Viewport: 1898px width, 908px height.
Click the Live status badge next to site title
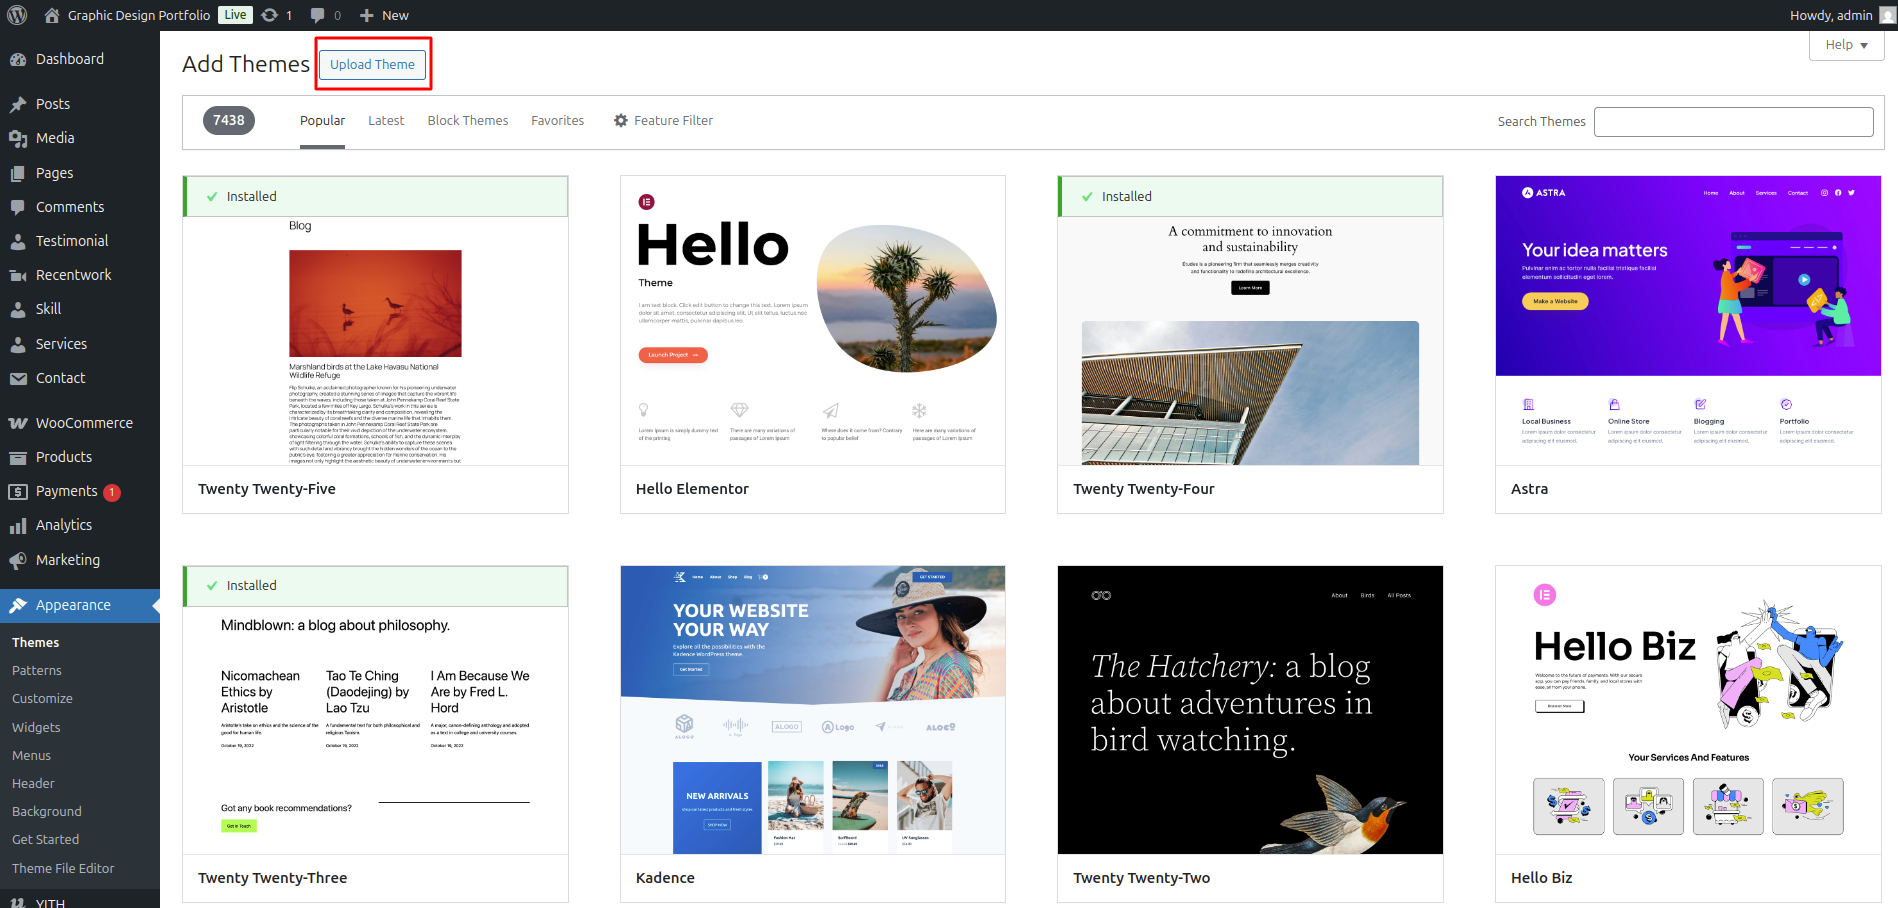point(234,15)
